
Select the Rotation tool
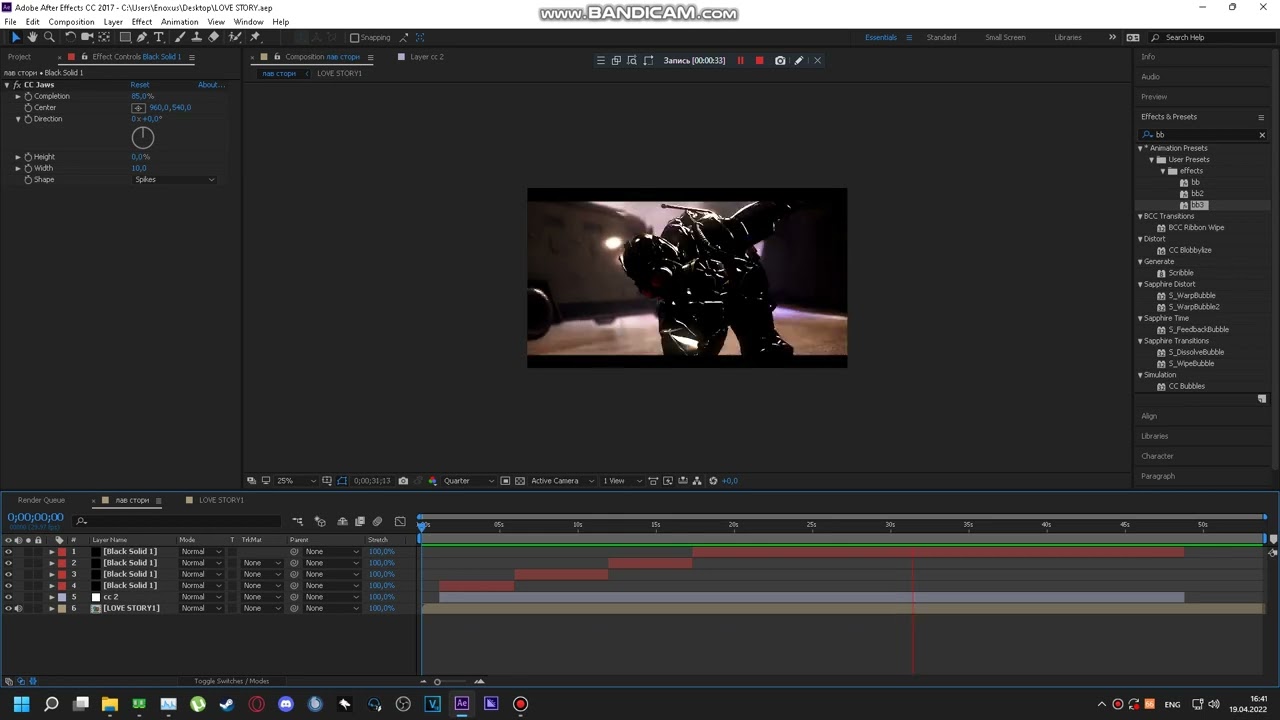(70, 37)
